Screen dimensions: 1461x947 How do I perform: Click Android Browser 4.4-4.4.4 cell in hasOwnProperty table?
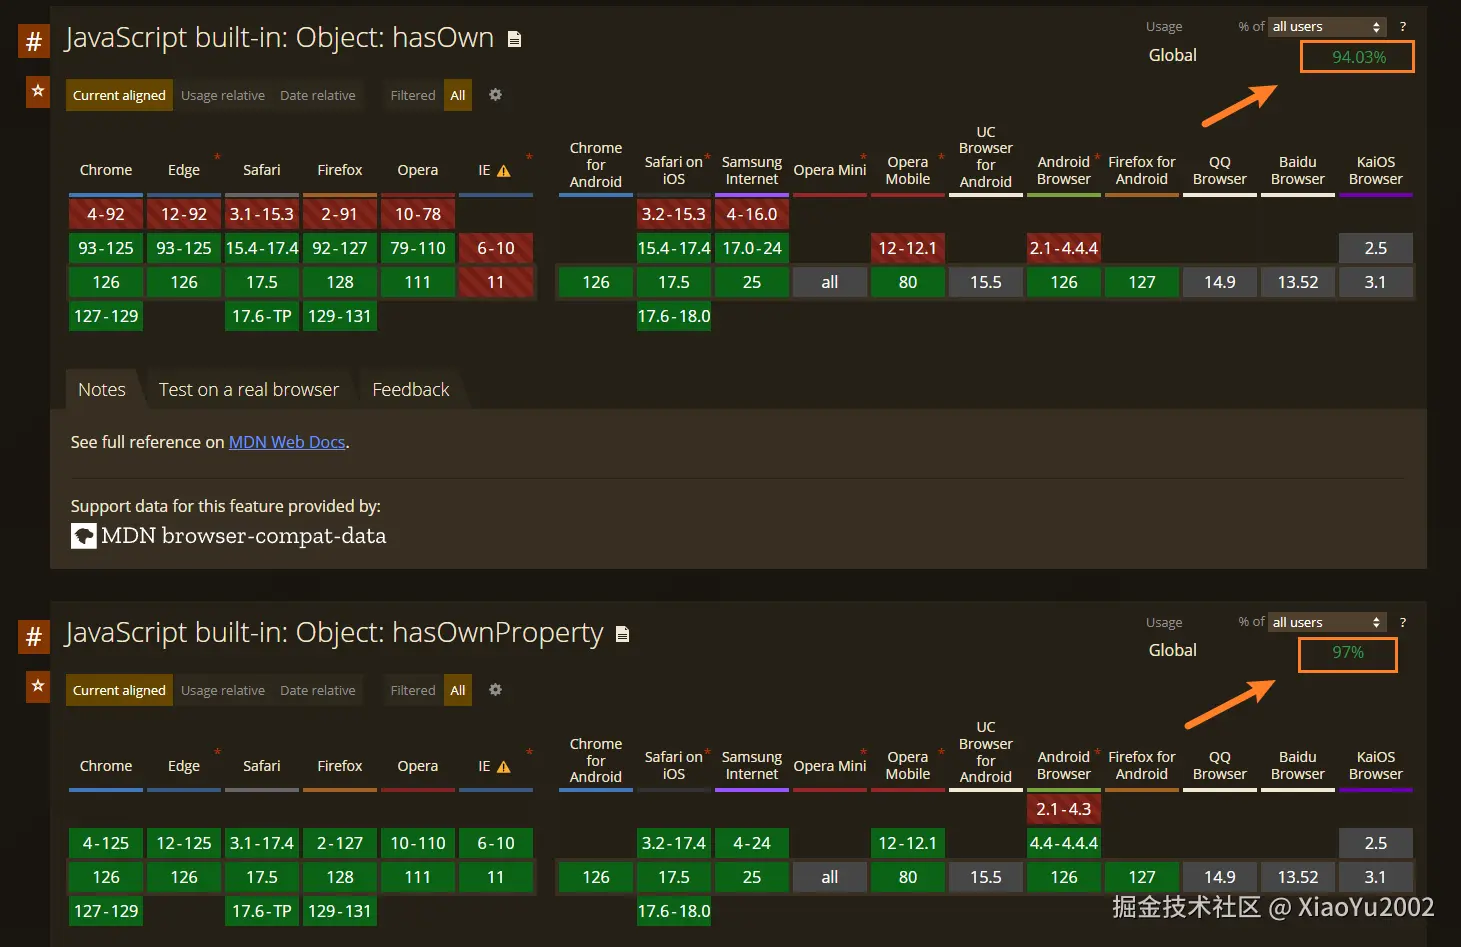(x=1064, y=843)
